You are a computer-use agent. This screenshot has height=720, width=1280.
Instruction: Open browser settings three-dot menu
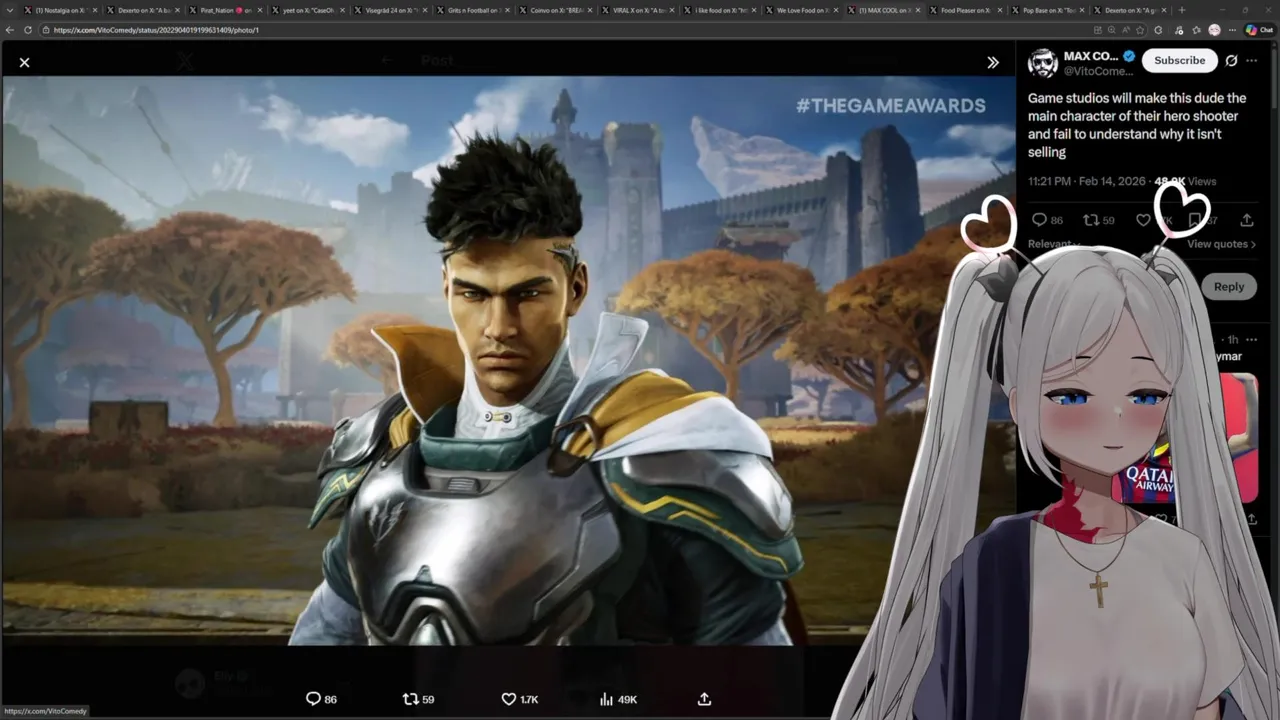[x=1232, y=30]
